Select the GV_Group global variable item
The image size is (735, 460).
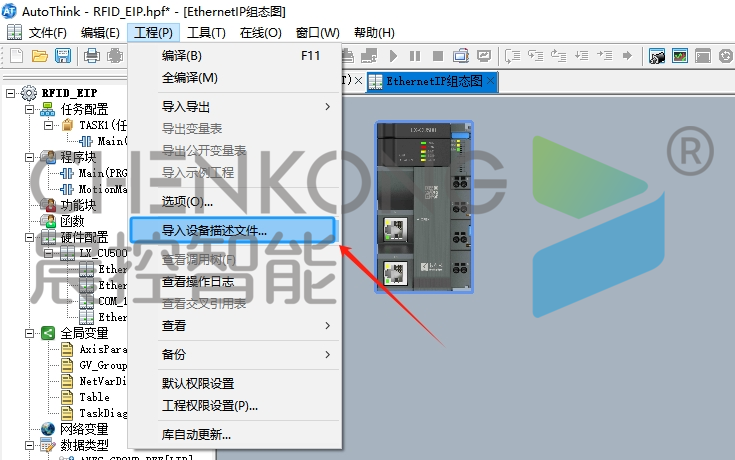point(103,365)
